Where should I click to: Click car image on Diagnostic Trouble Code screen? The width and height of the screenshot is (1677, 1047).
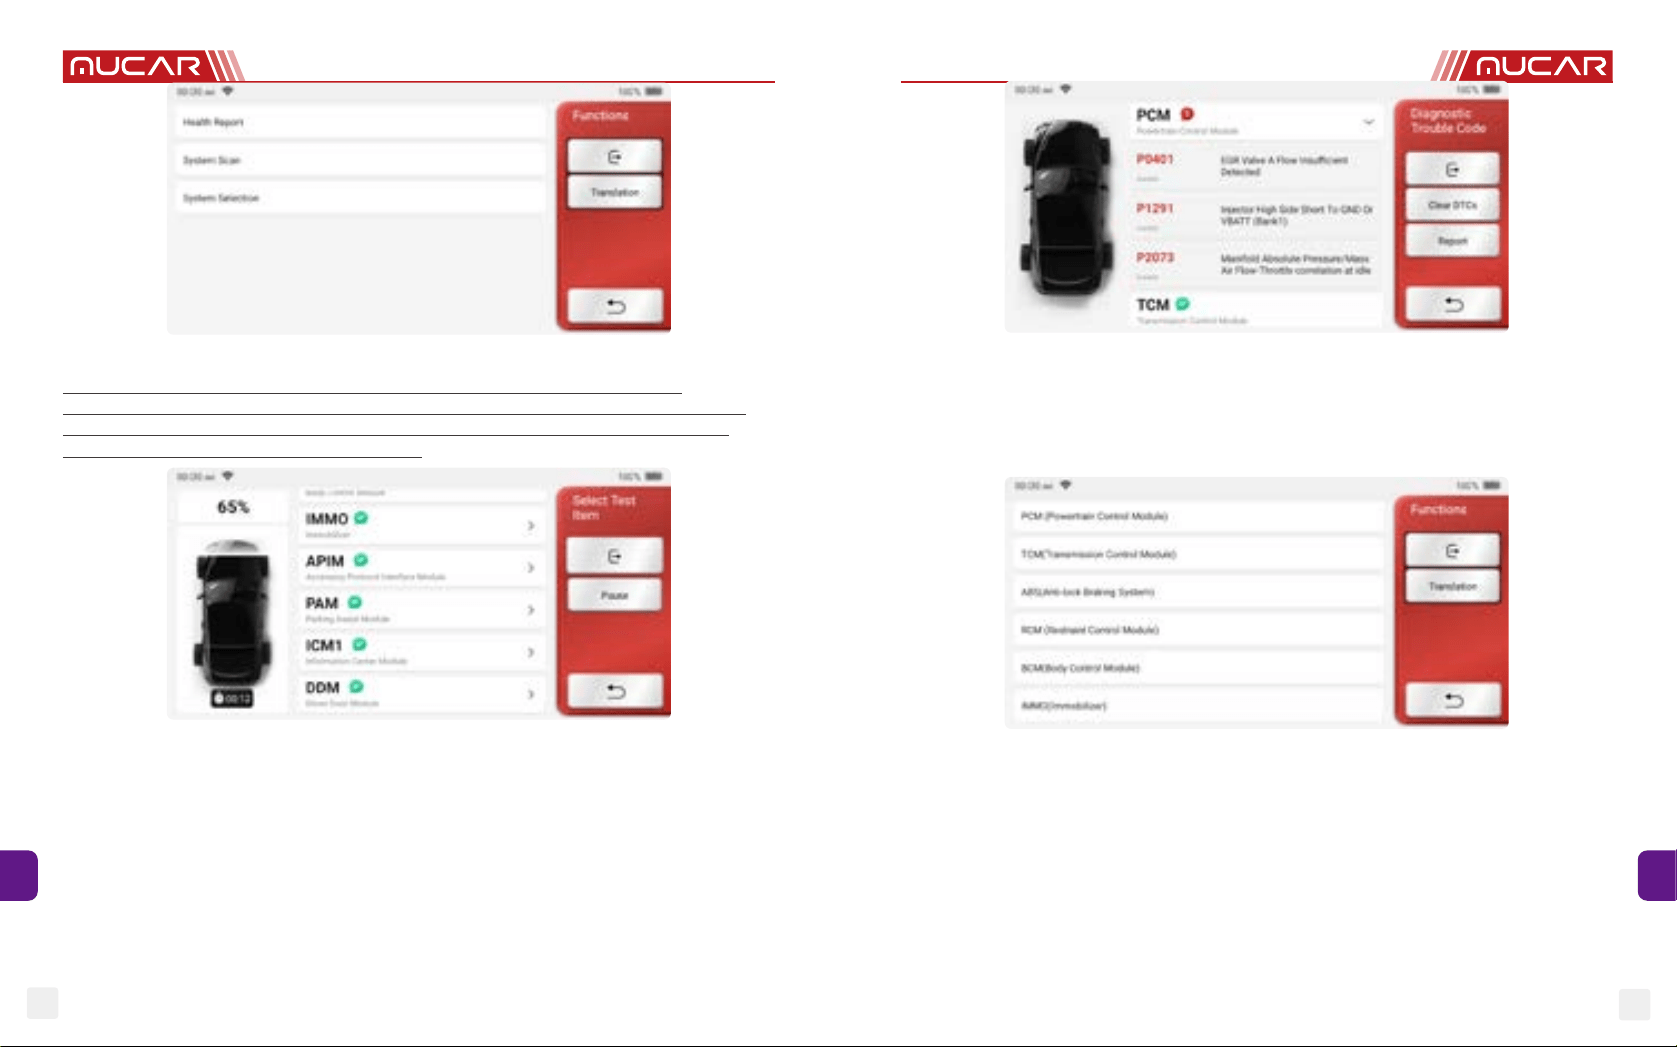pyautogui.click(x=1069, y=208)
